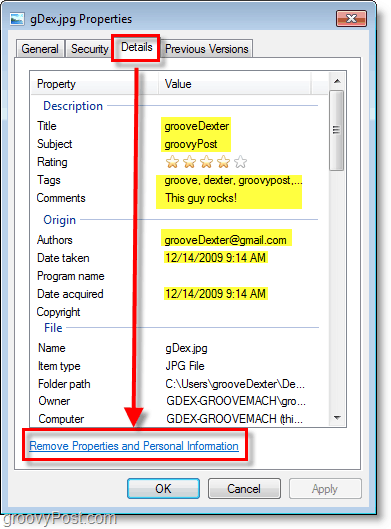Click the scrollbar up arrow
391x529 pixels.
coord(337,81)
